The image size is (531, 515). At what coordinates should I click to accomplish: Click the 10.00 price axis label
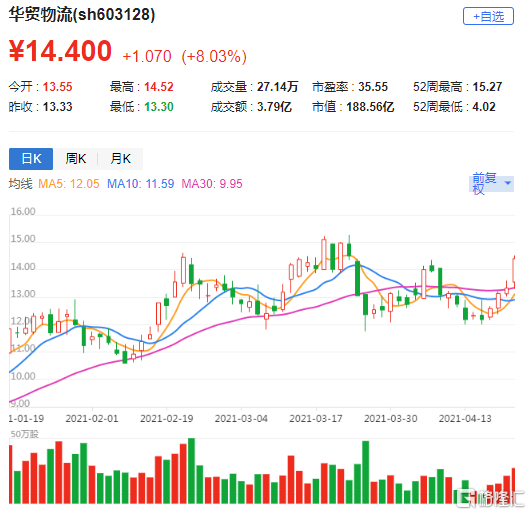tap(23, 376)
